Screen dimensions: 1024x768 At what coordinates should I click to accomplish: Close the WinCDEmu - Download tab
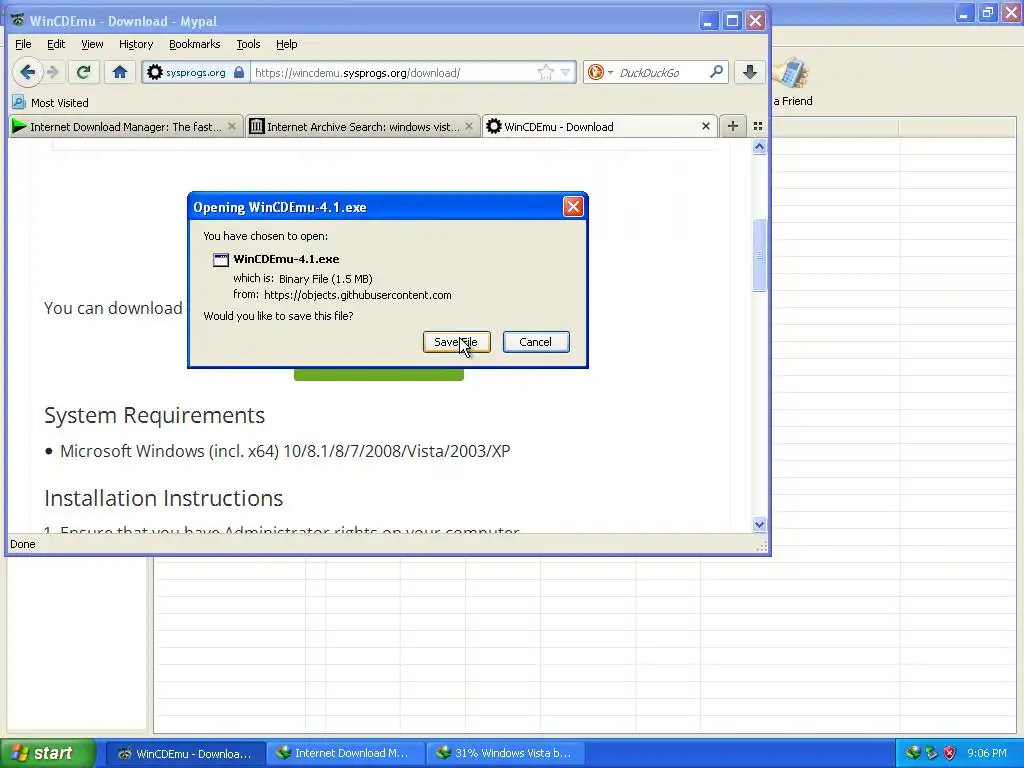(x=706, y=126)
